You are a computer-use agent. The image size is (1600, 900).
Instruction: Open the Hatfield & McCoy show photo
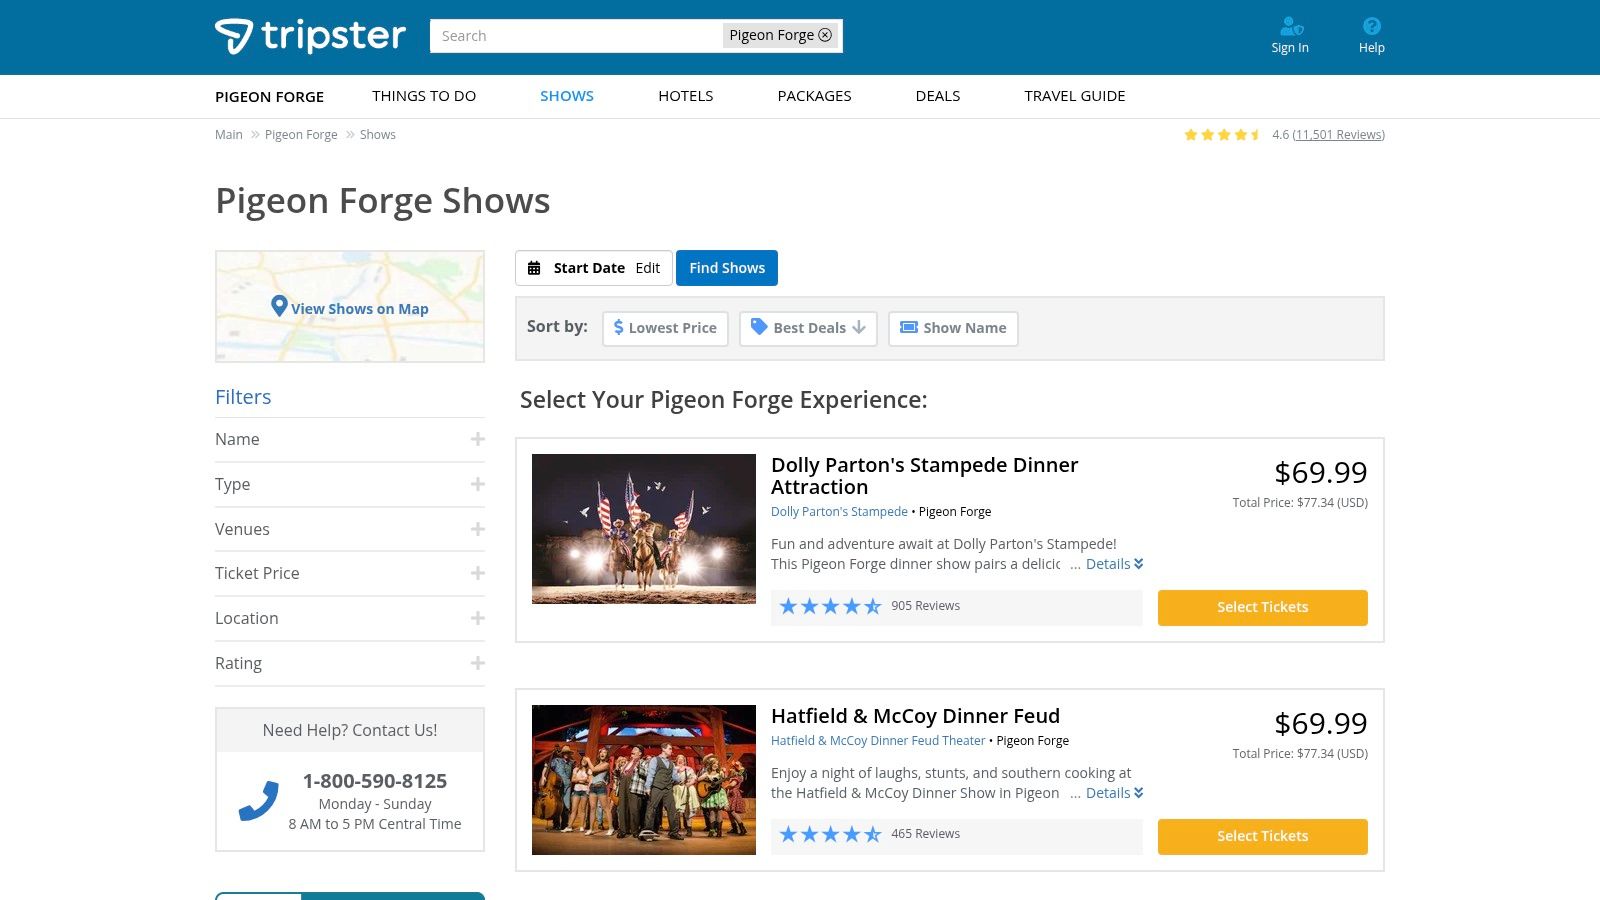[644, 780]
